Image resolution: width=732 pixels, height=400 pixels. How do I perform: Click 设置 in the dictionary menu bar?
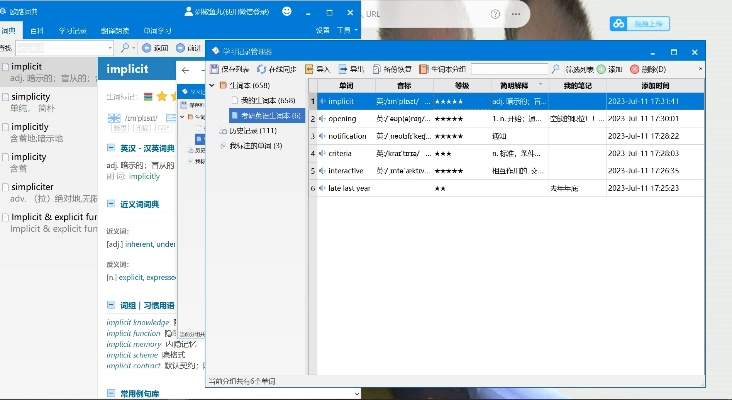tap(323, 30)
